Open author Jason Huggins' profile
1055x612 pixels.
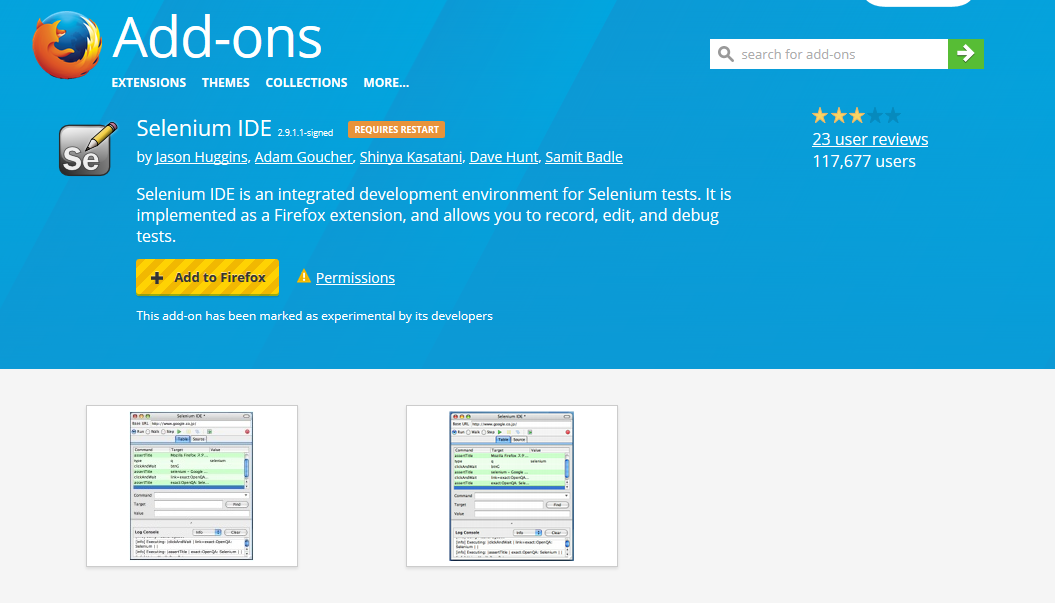tap(201, 157)
